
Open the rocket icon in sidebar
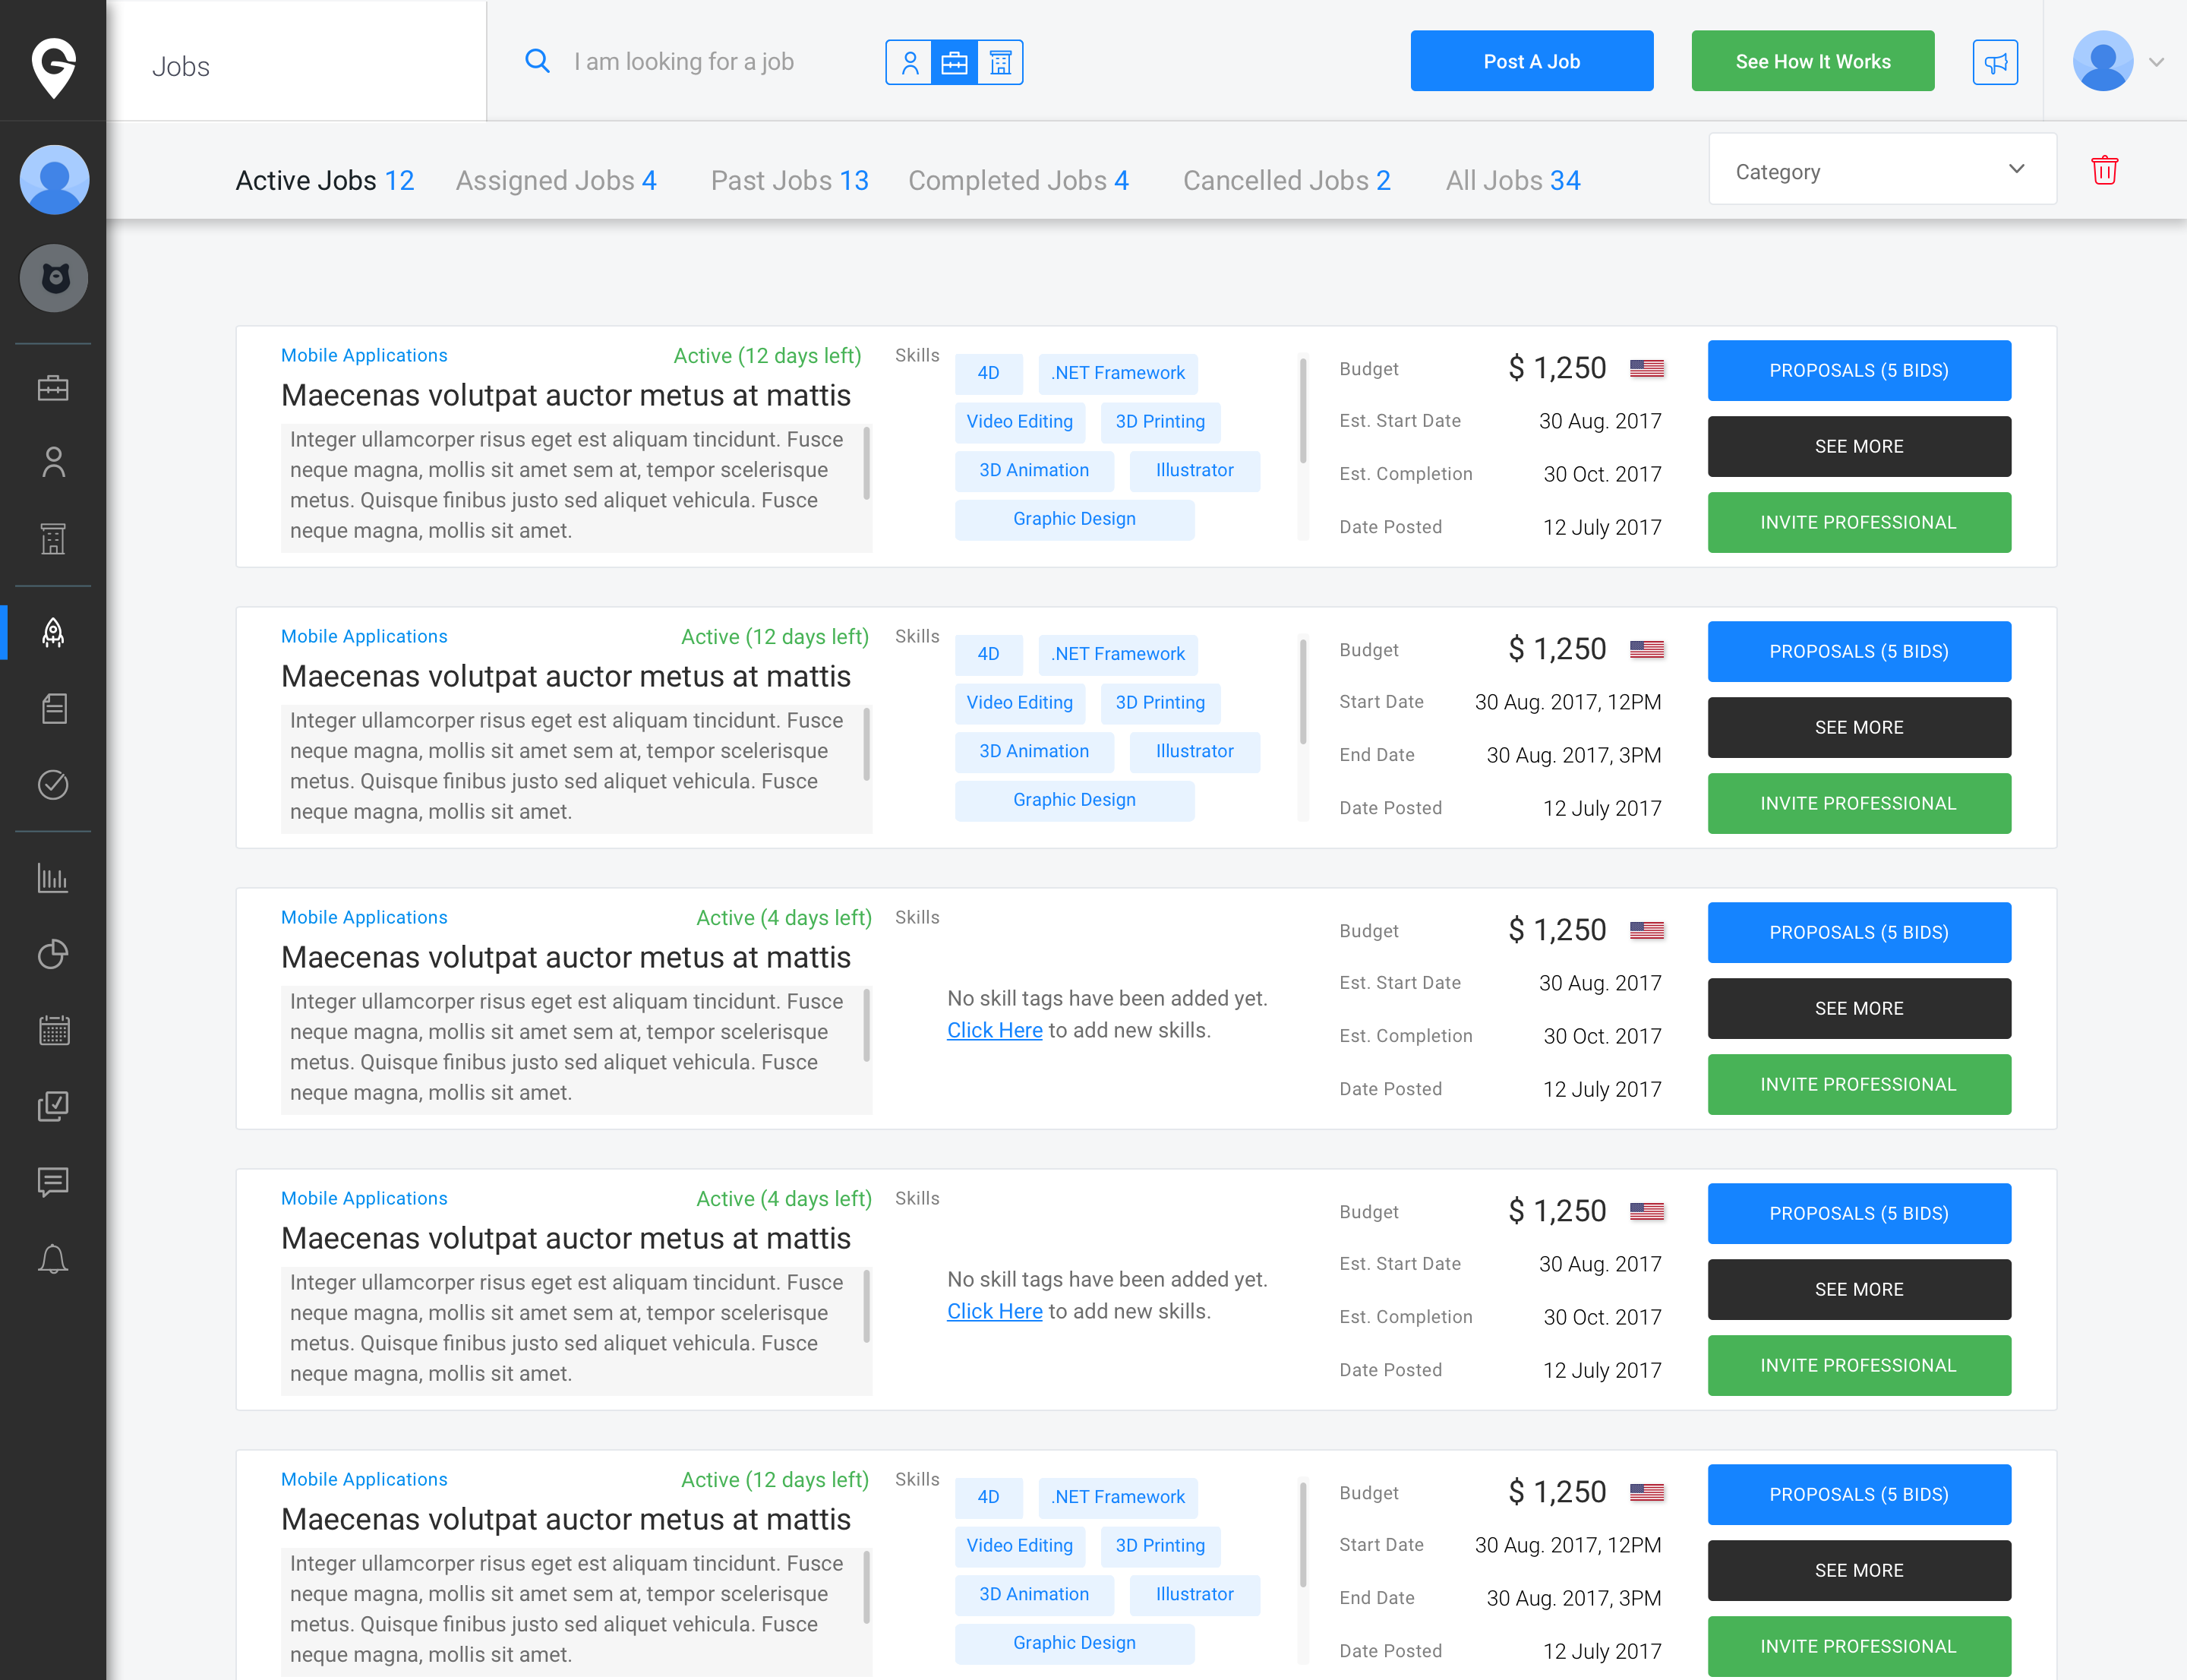(x=53, y=632)
